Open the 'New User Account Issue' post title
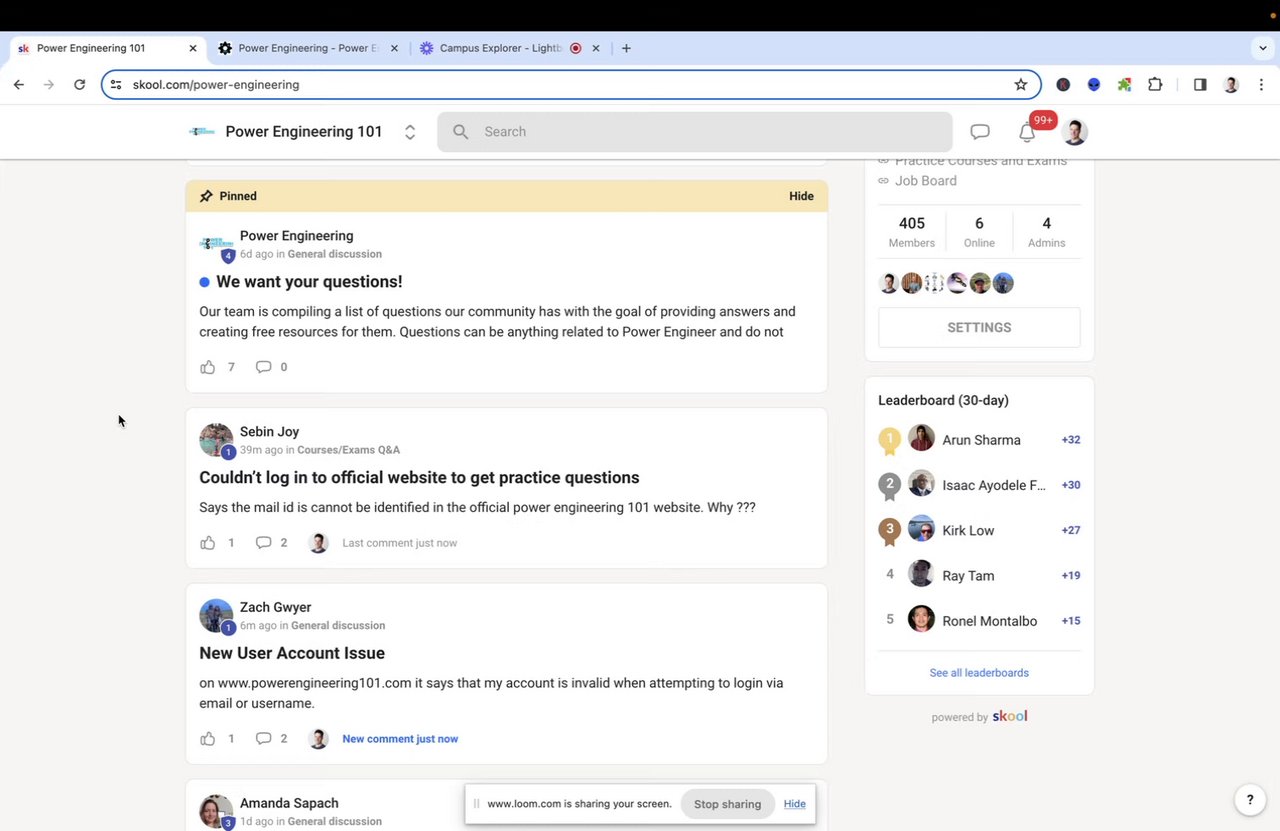Screen dimensions: 1280x831 (x=292, y=653)
